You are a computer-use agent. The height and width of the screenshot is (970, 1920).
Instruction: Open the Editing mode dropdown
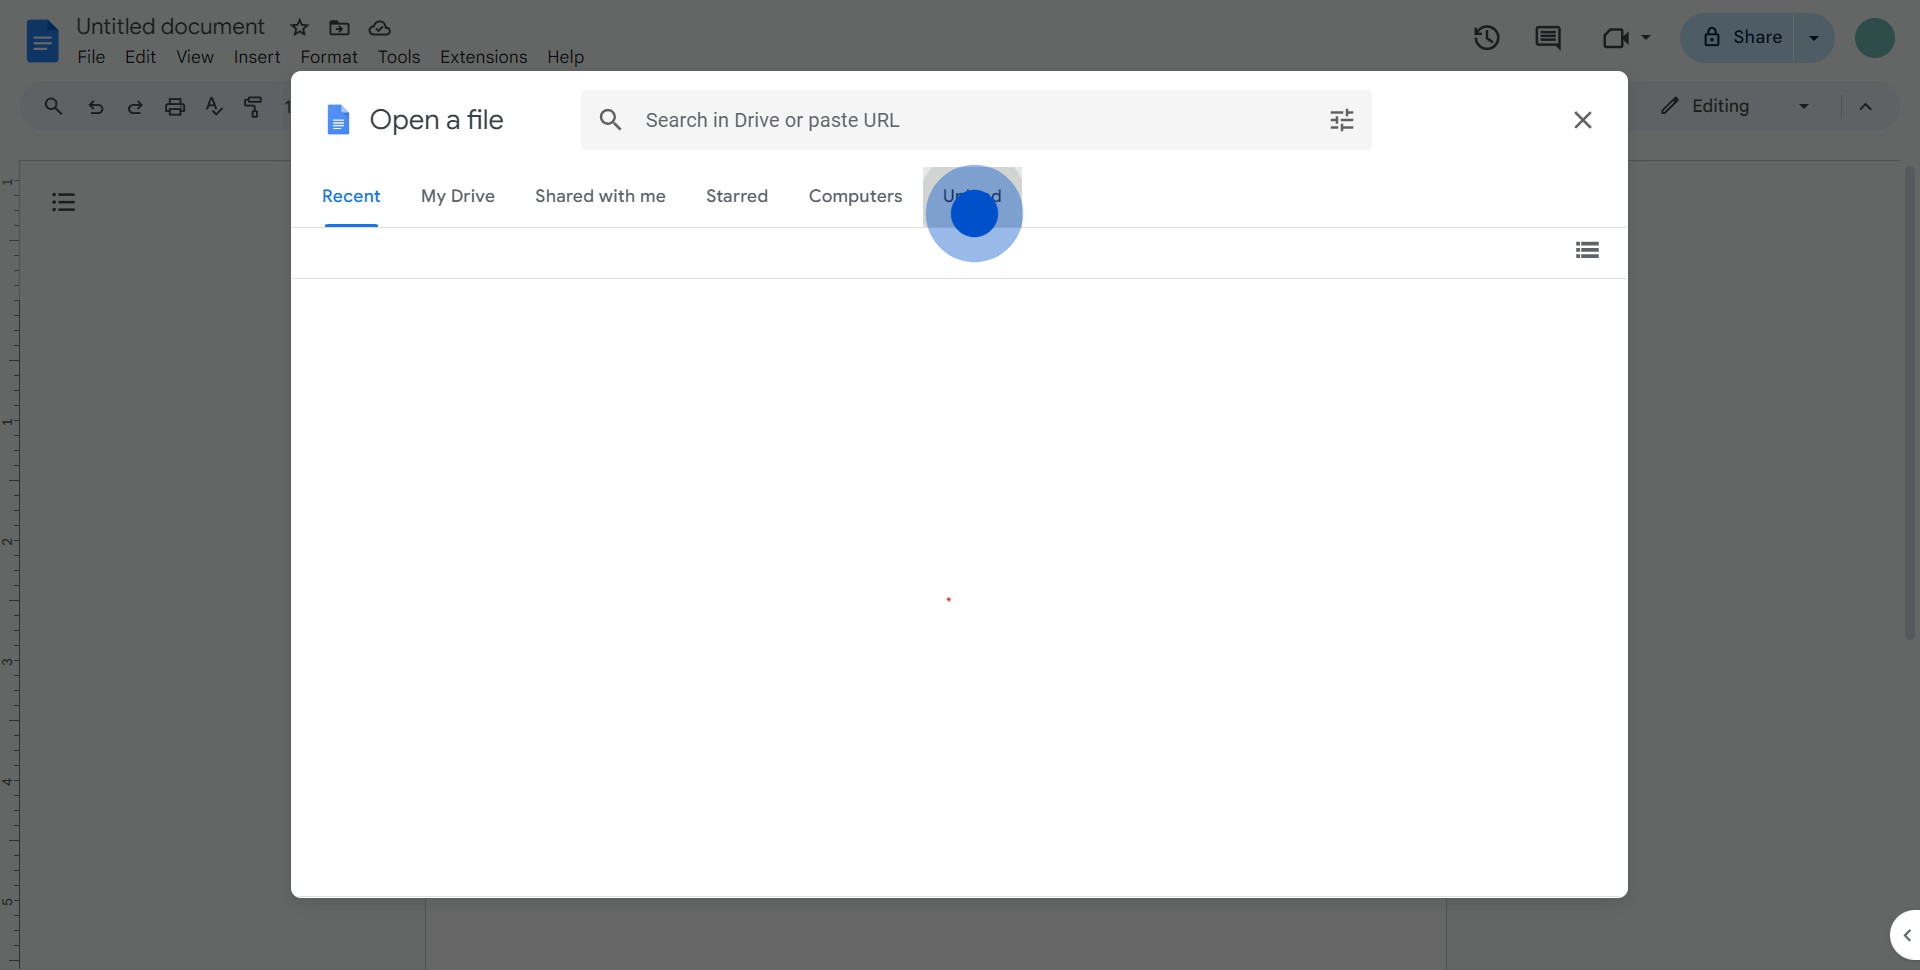coord(1735,106)
